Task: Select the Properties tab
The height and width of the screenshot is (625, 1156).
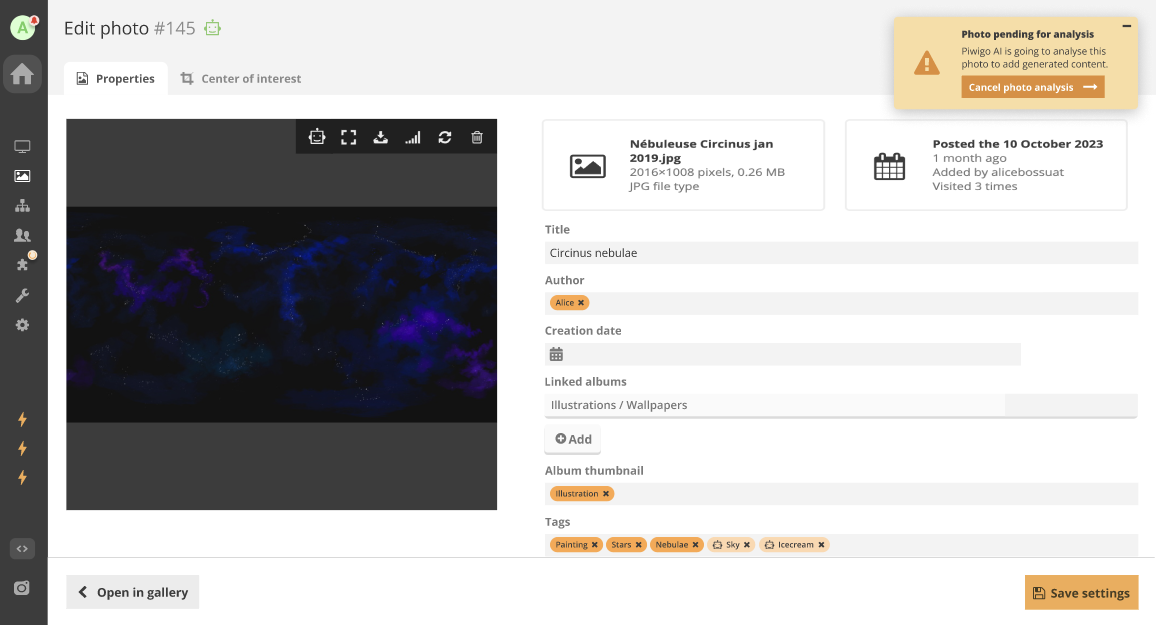Action: 116,79
